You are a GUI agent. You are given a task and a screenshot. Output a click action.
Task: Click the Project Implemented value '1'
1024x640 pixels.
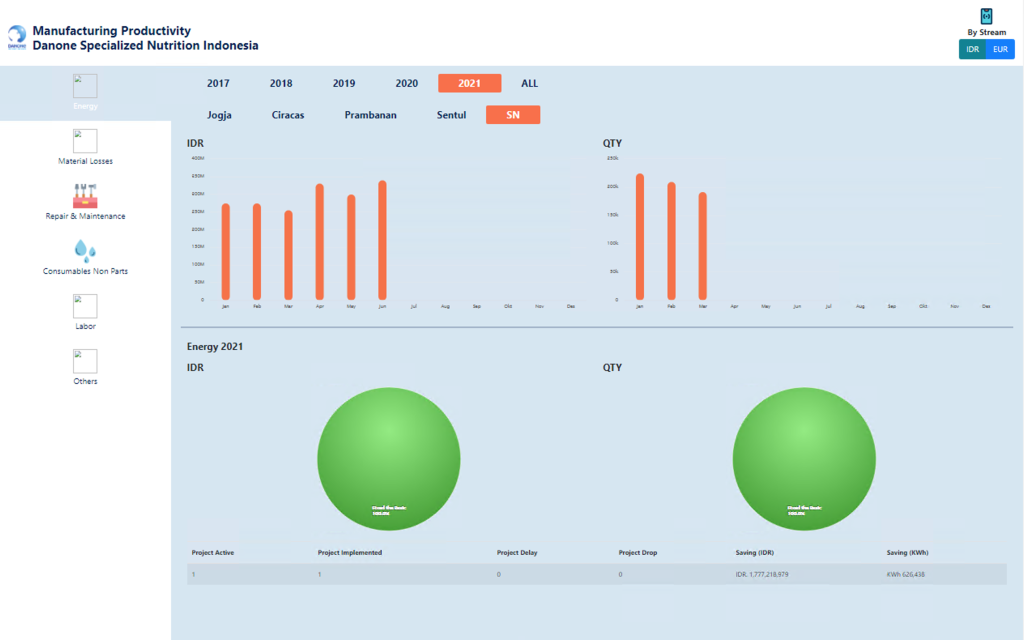click(x=319, y=575)
